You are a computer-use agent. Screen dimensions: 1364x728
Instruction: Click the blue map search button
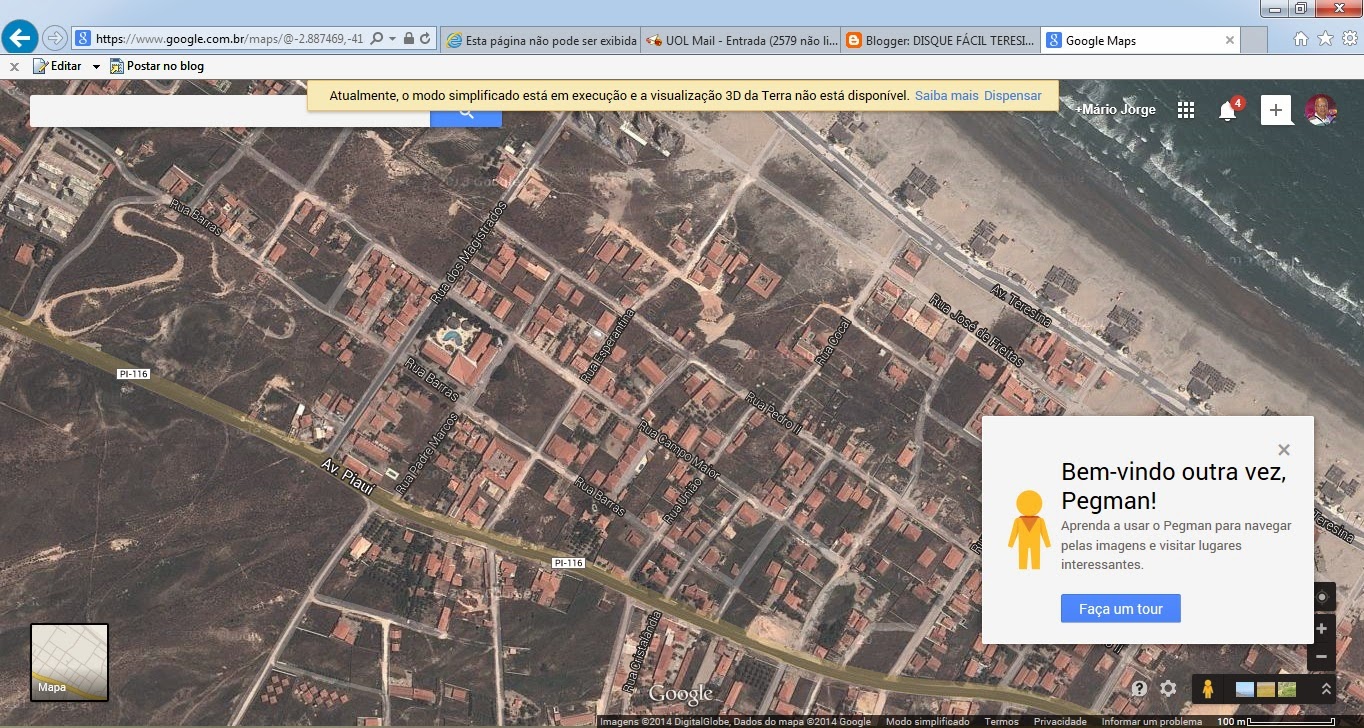[x=466, y=112]
